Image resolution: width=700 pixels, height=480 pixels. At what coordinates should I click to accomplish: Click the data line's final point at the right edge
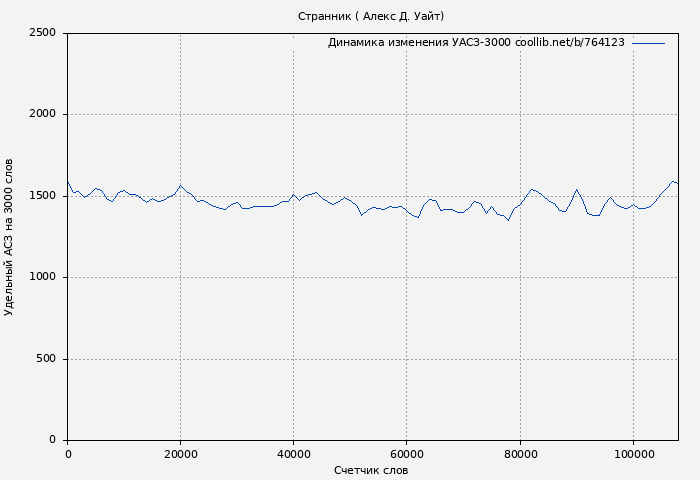point(677,183)
